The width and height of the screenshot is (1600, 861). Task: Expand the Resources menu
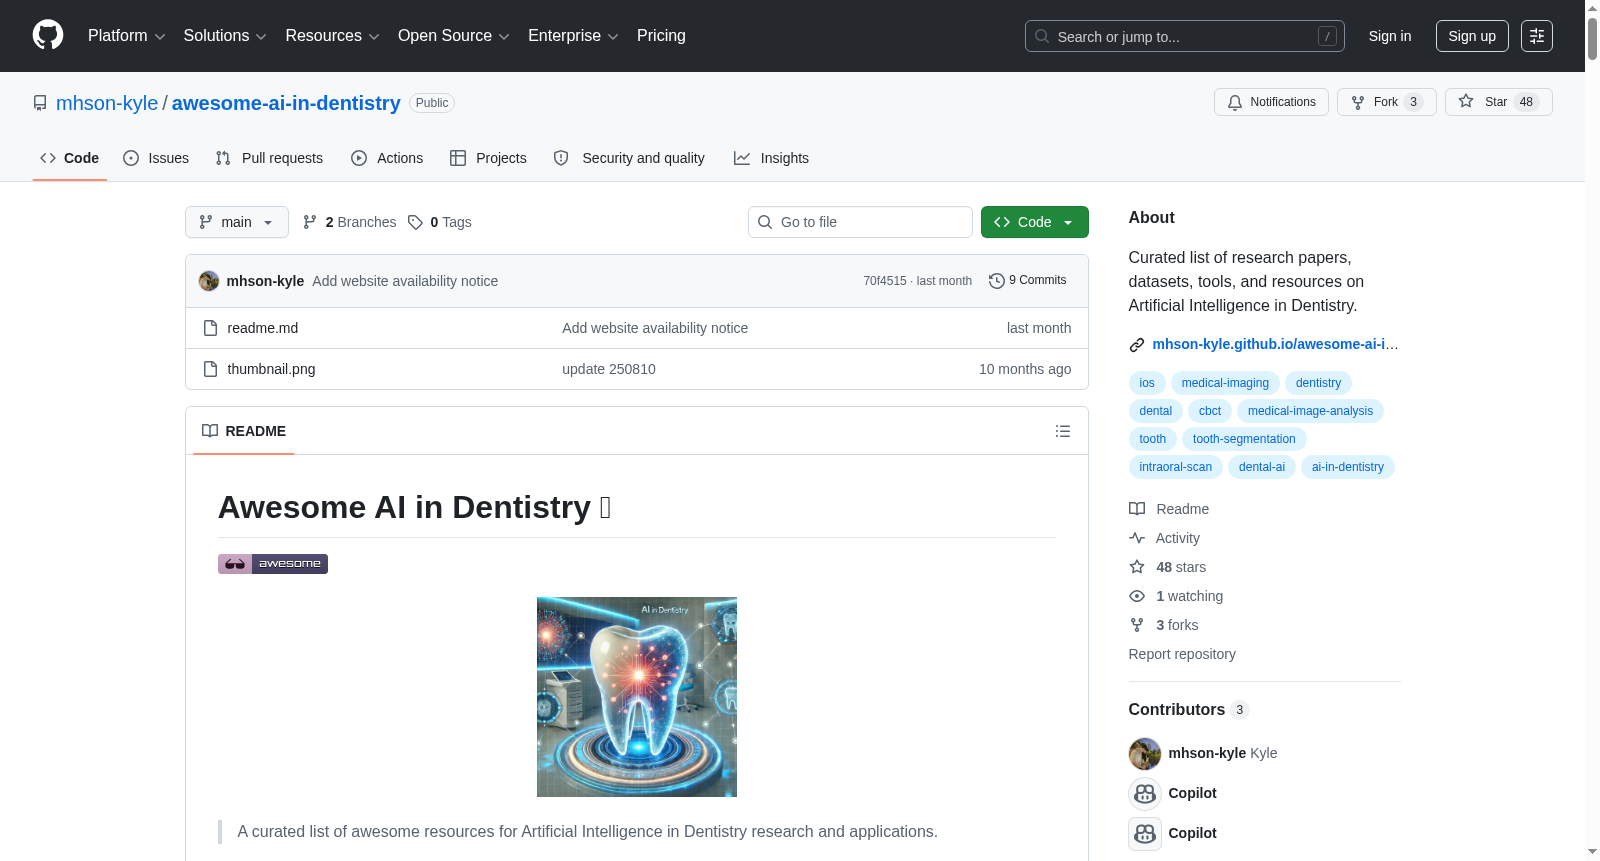click(333, 36)
